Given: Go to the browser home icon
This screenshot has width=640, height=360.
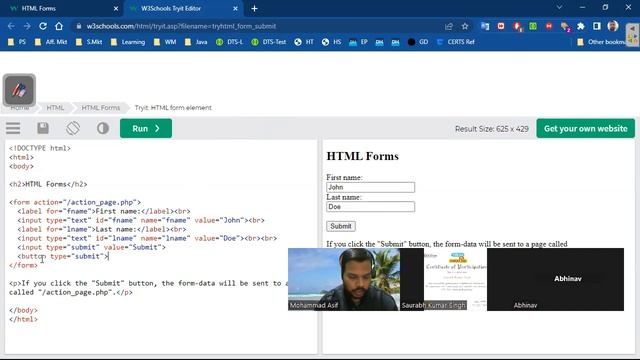Looking at the screenshot, I should [x=59, y=26].
